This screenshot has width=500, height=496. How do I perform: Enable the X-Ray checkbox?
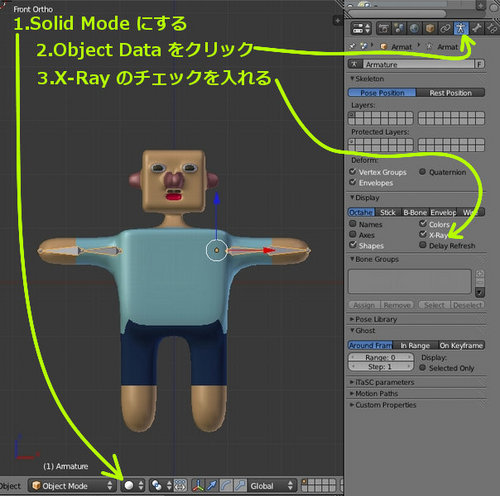point(423,234)
